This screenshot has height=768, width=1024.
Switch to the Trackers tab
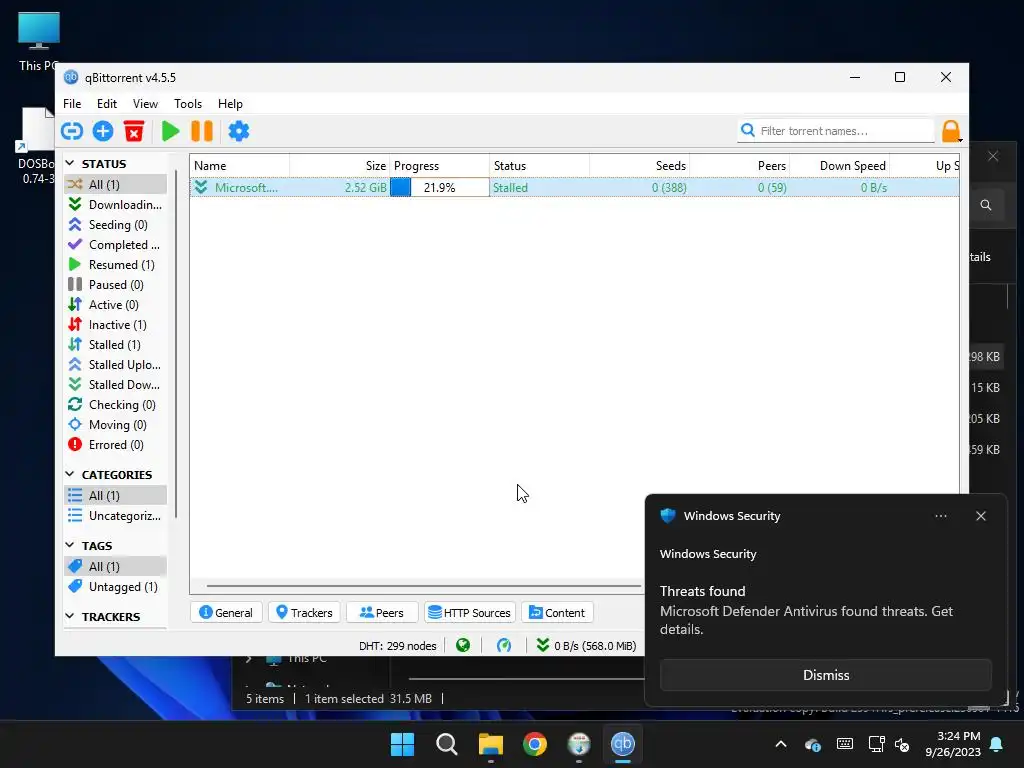pos(304,613)
